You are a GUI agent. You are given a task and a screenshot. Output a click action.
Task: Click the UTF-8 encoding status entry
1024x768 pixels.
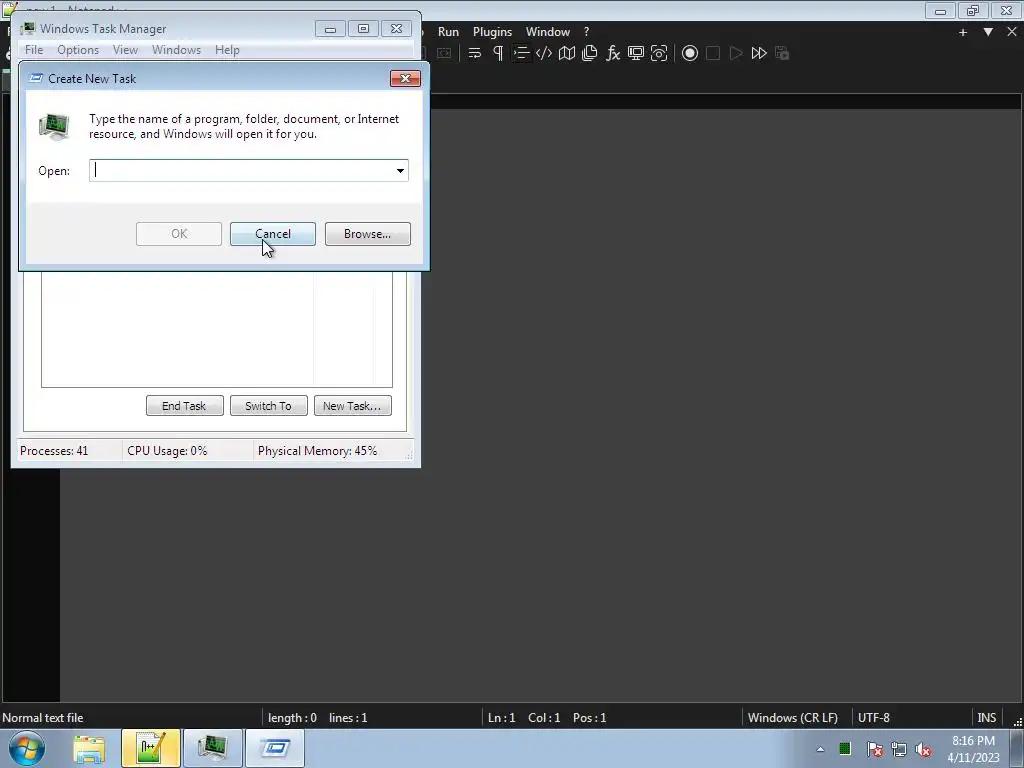[x=874, y=718]
